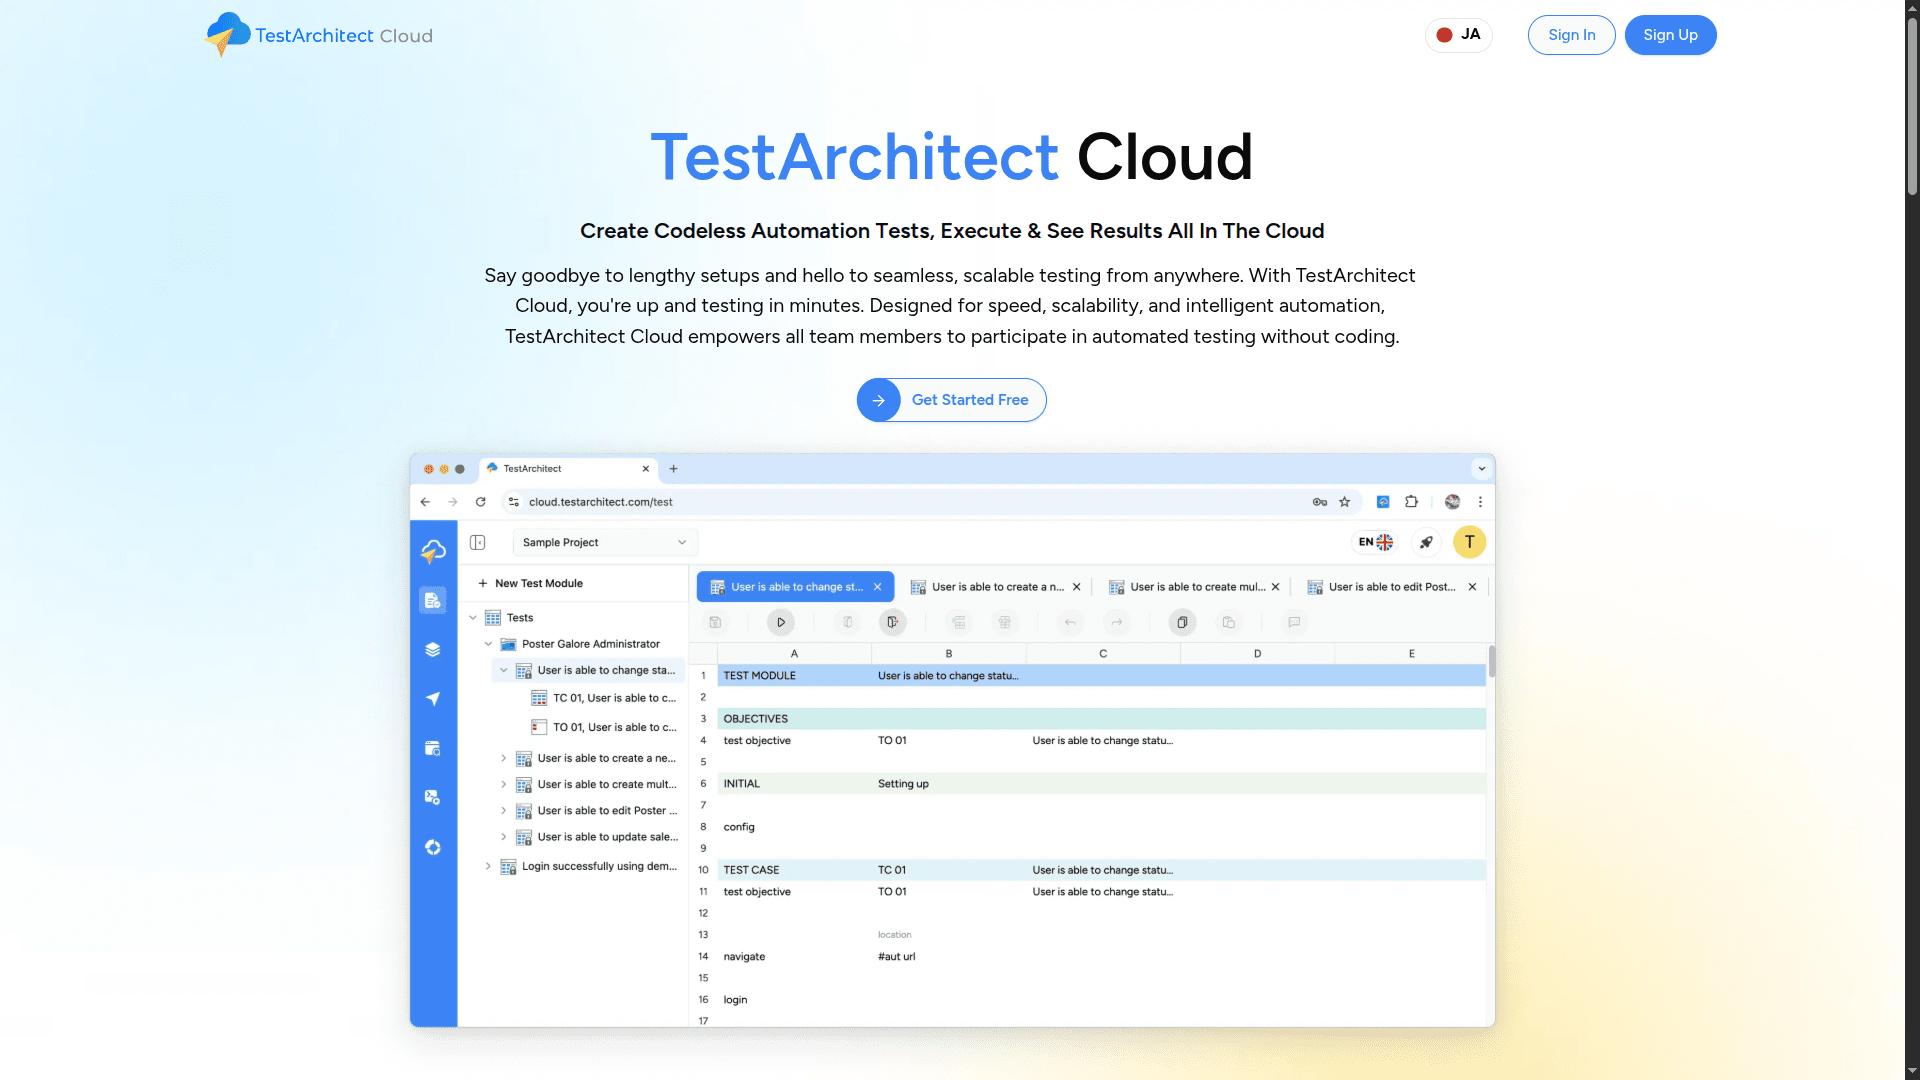Click the 'TEST MODULE' cell in row 1
This screenshot has width=1920, height=1080.
tap(794, 676)
